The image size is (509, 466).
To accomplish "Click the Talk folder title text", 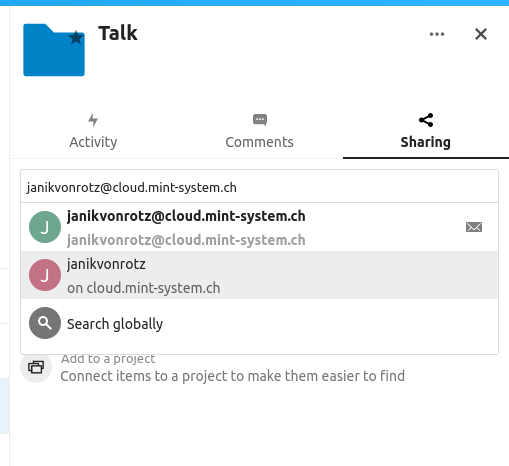I will pos(118,33).
